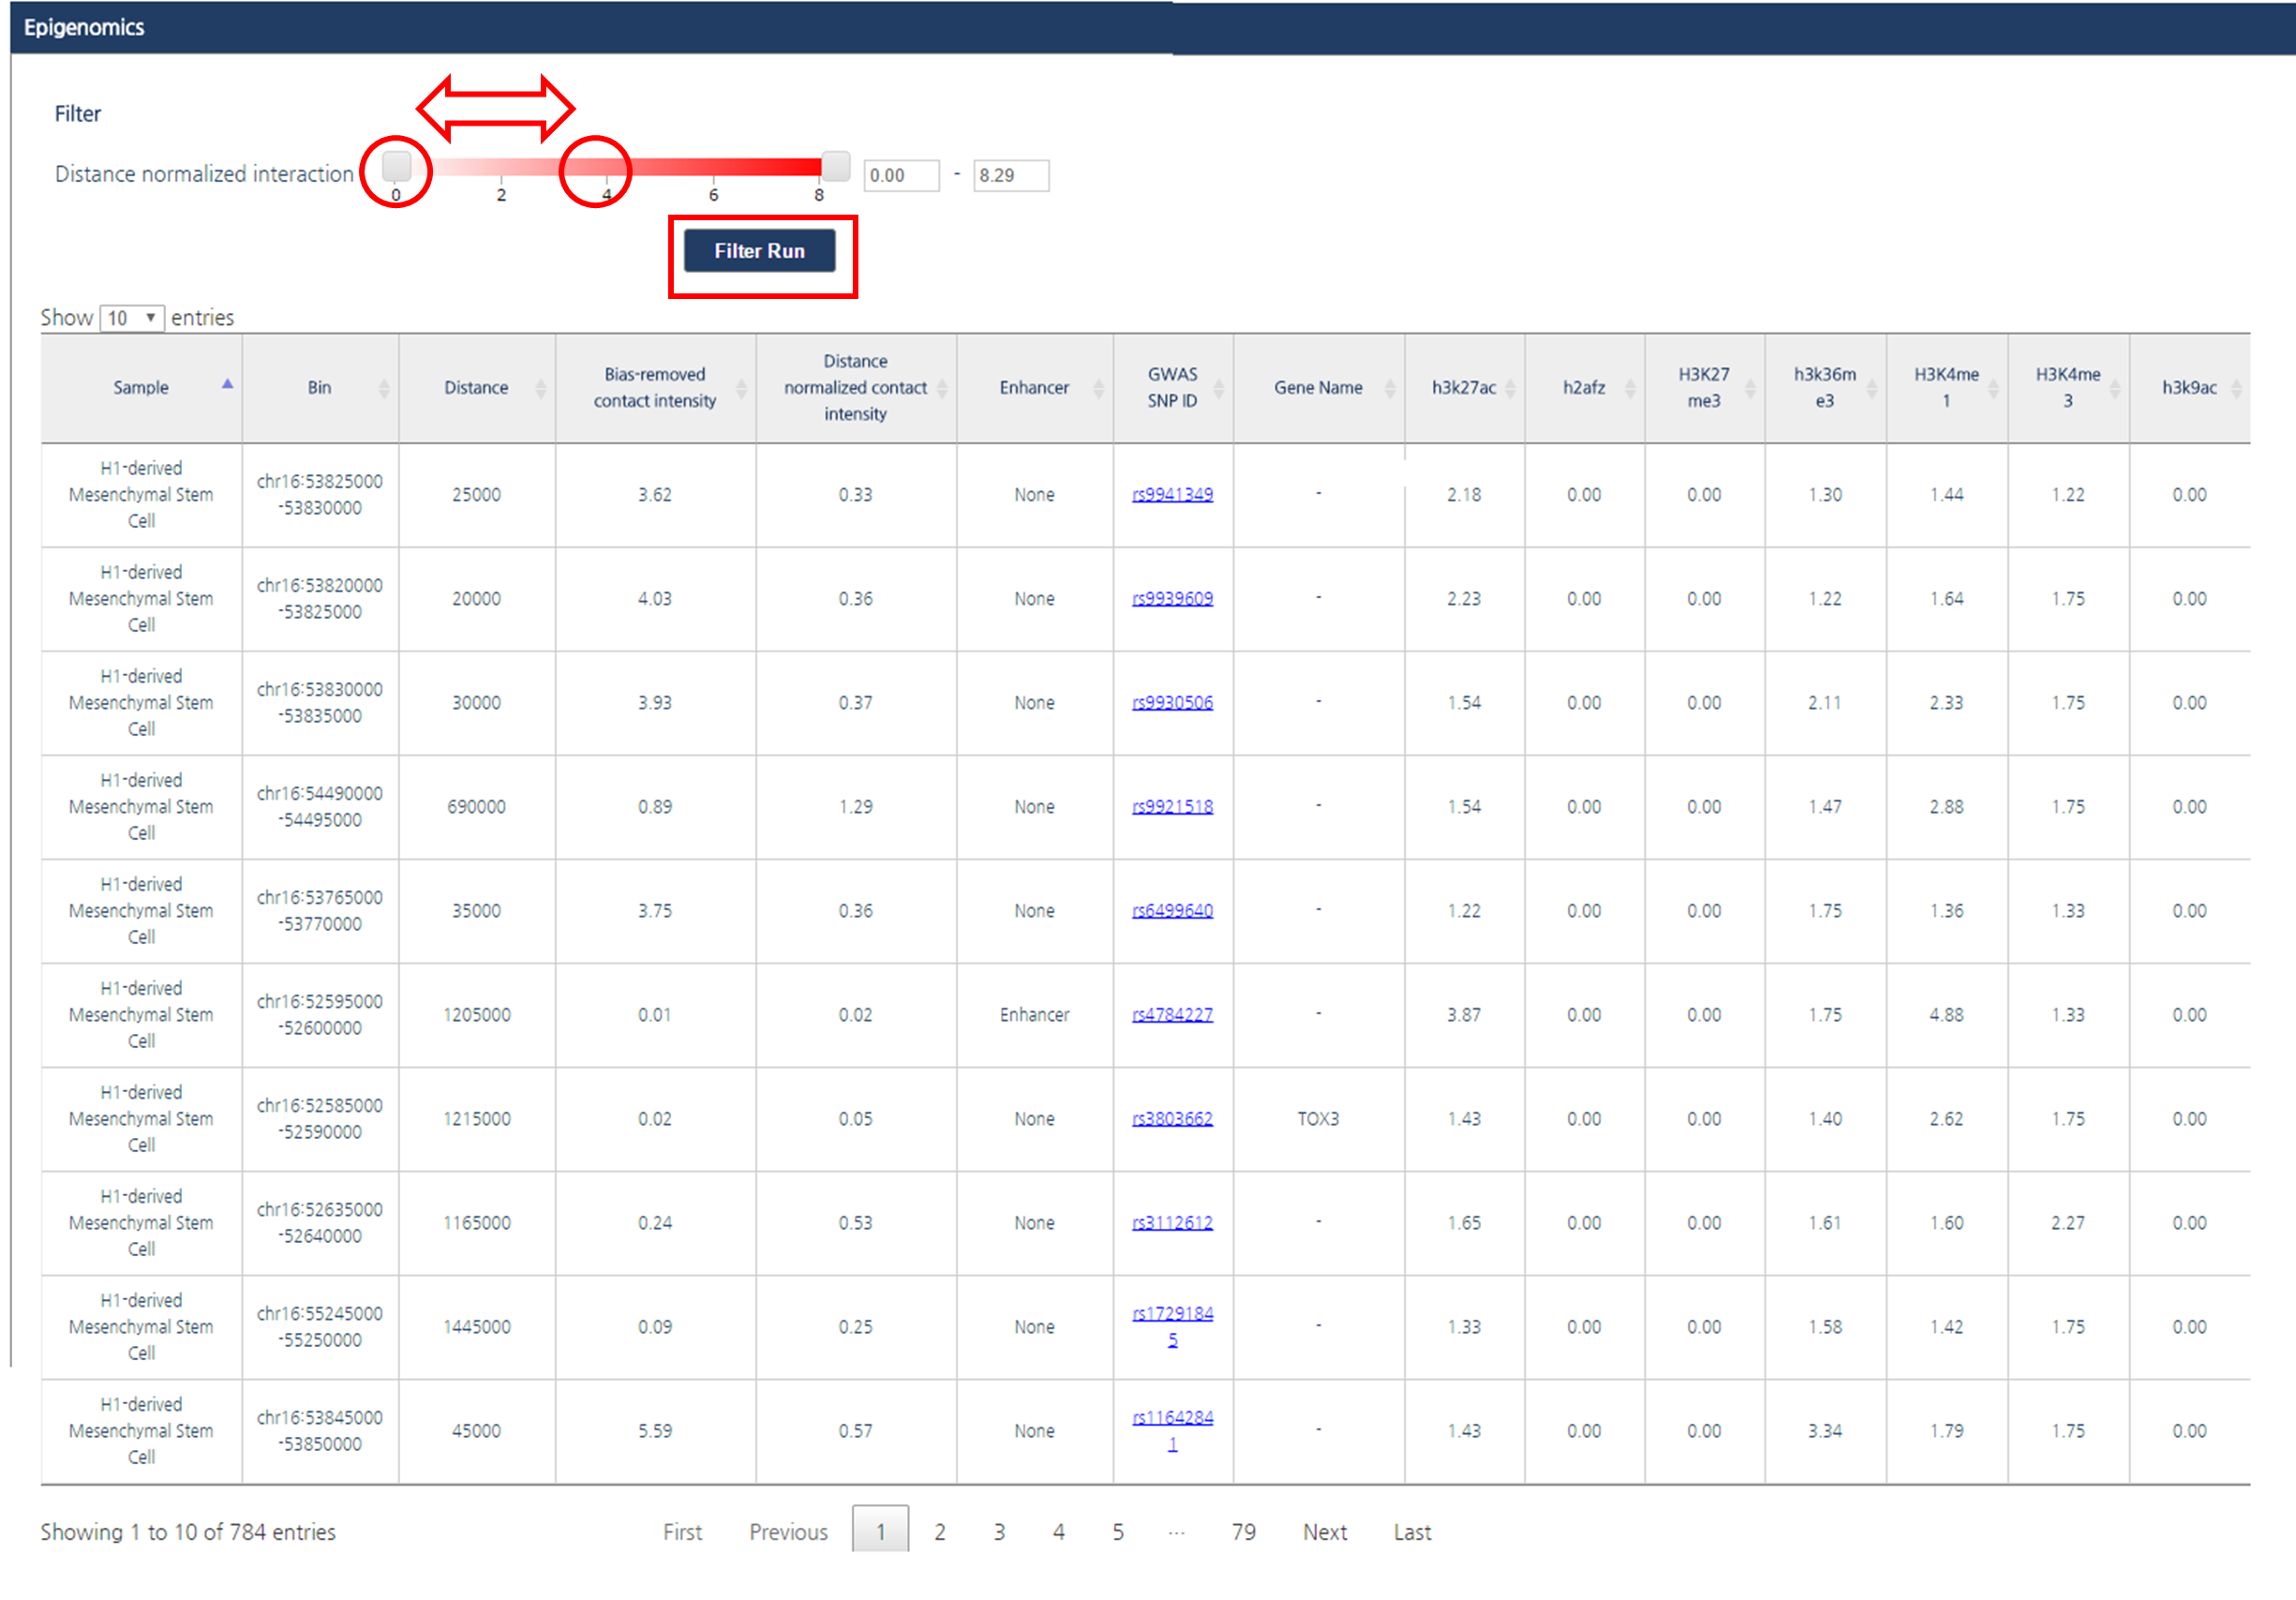Image resolution: width=2296 pixels, height=1600 pixels.
Task: Select pagination page 1
Action: 881,1530
